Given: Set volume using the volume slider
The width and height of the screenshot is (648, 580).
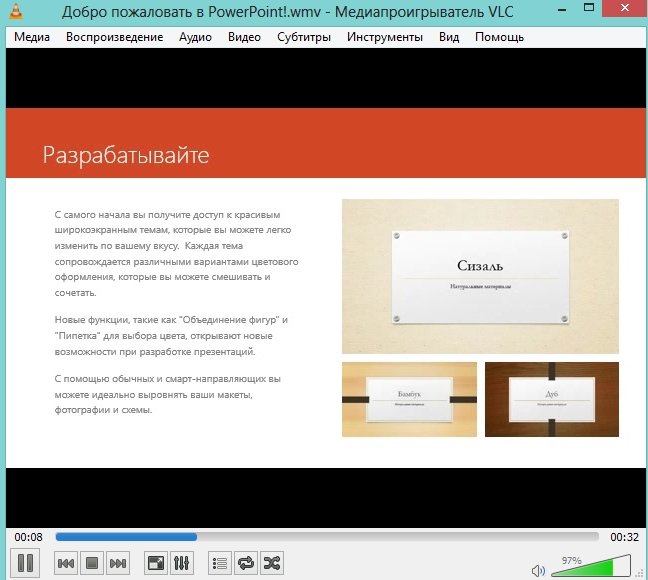Looking at the screenshot, I should [598, 568].
